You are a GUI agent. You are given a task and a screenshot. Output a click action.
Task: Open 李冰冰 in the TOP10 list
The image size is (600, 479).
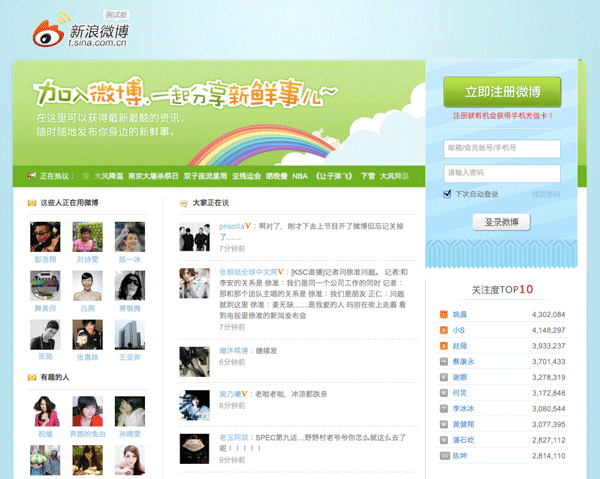(x=463, y=409)
